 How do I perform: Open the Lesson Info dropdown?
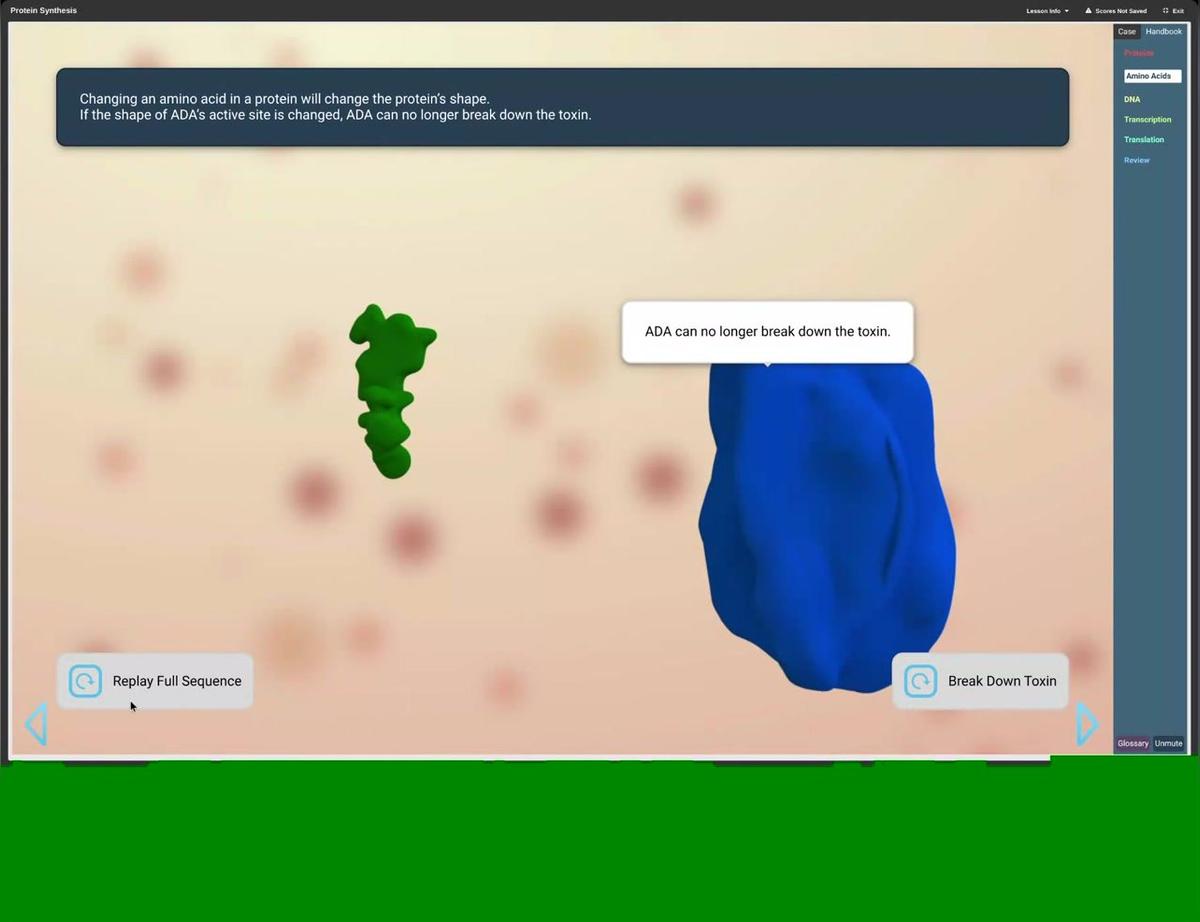click(1045, 11)
